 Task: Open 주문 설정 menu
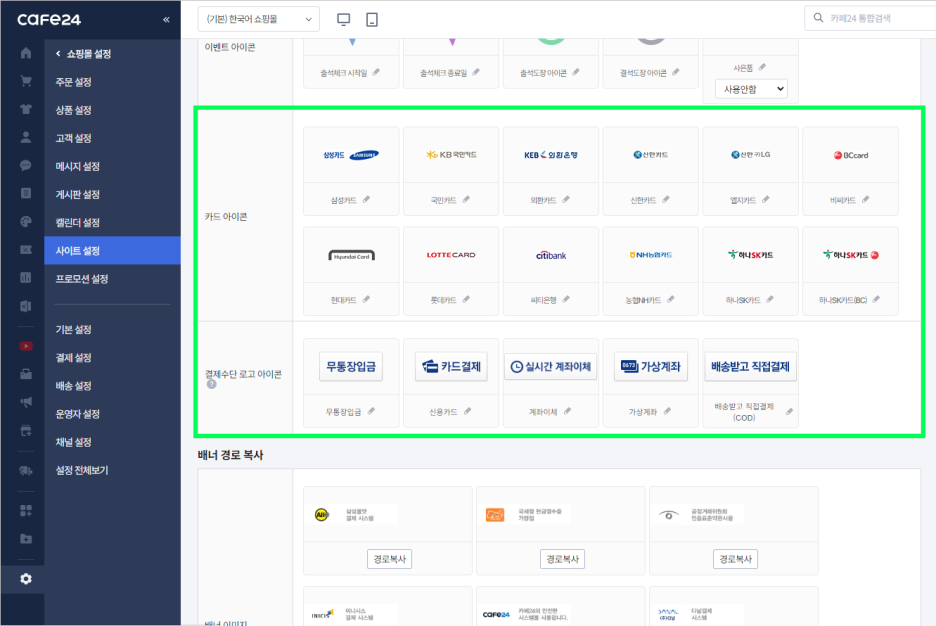(x=73, y=82)
